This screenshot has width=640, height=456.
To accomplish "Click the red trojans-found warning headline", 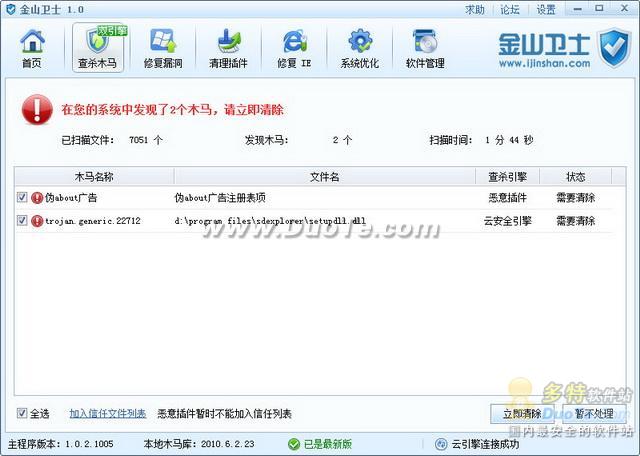I will [x=172, y=110].
